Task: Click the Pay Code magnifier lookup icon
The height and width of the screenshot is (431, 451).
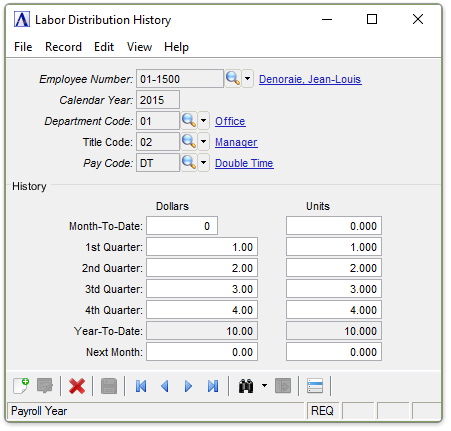Action: (189, 163)
